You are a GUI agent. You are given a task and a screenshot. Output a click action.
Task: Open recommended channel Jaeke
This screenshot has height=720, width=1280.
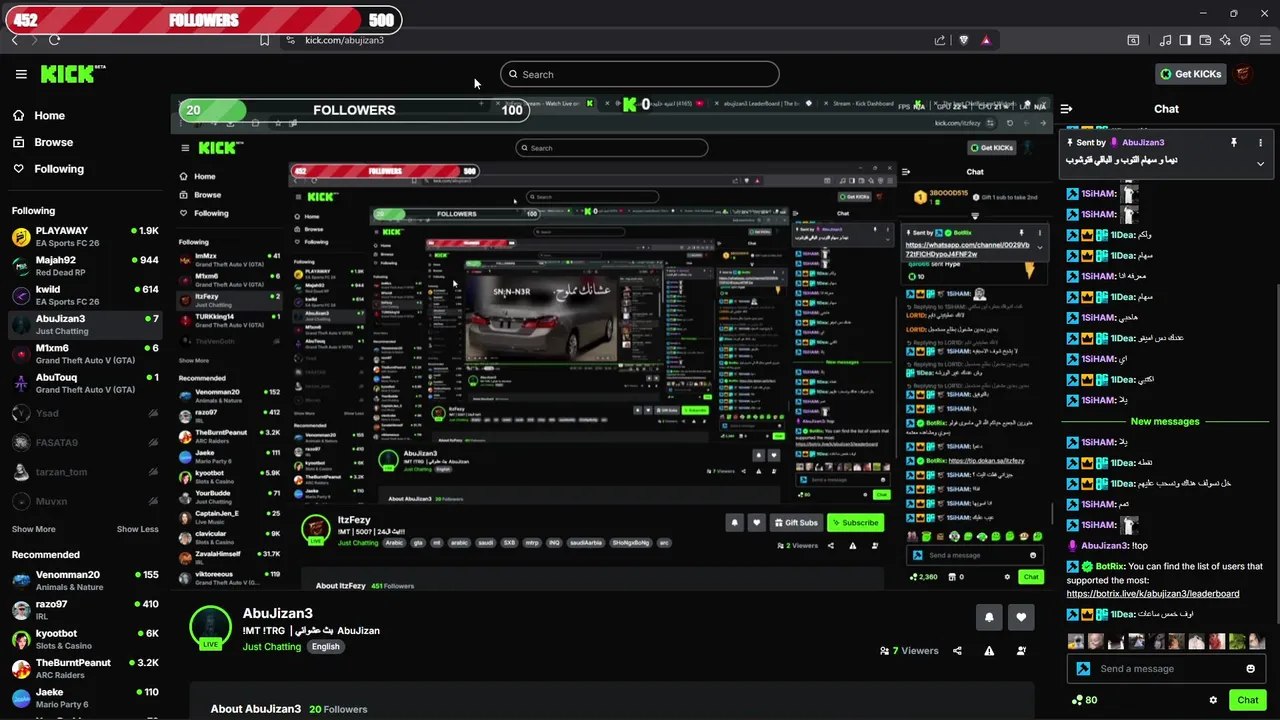85,697
